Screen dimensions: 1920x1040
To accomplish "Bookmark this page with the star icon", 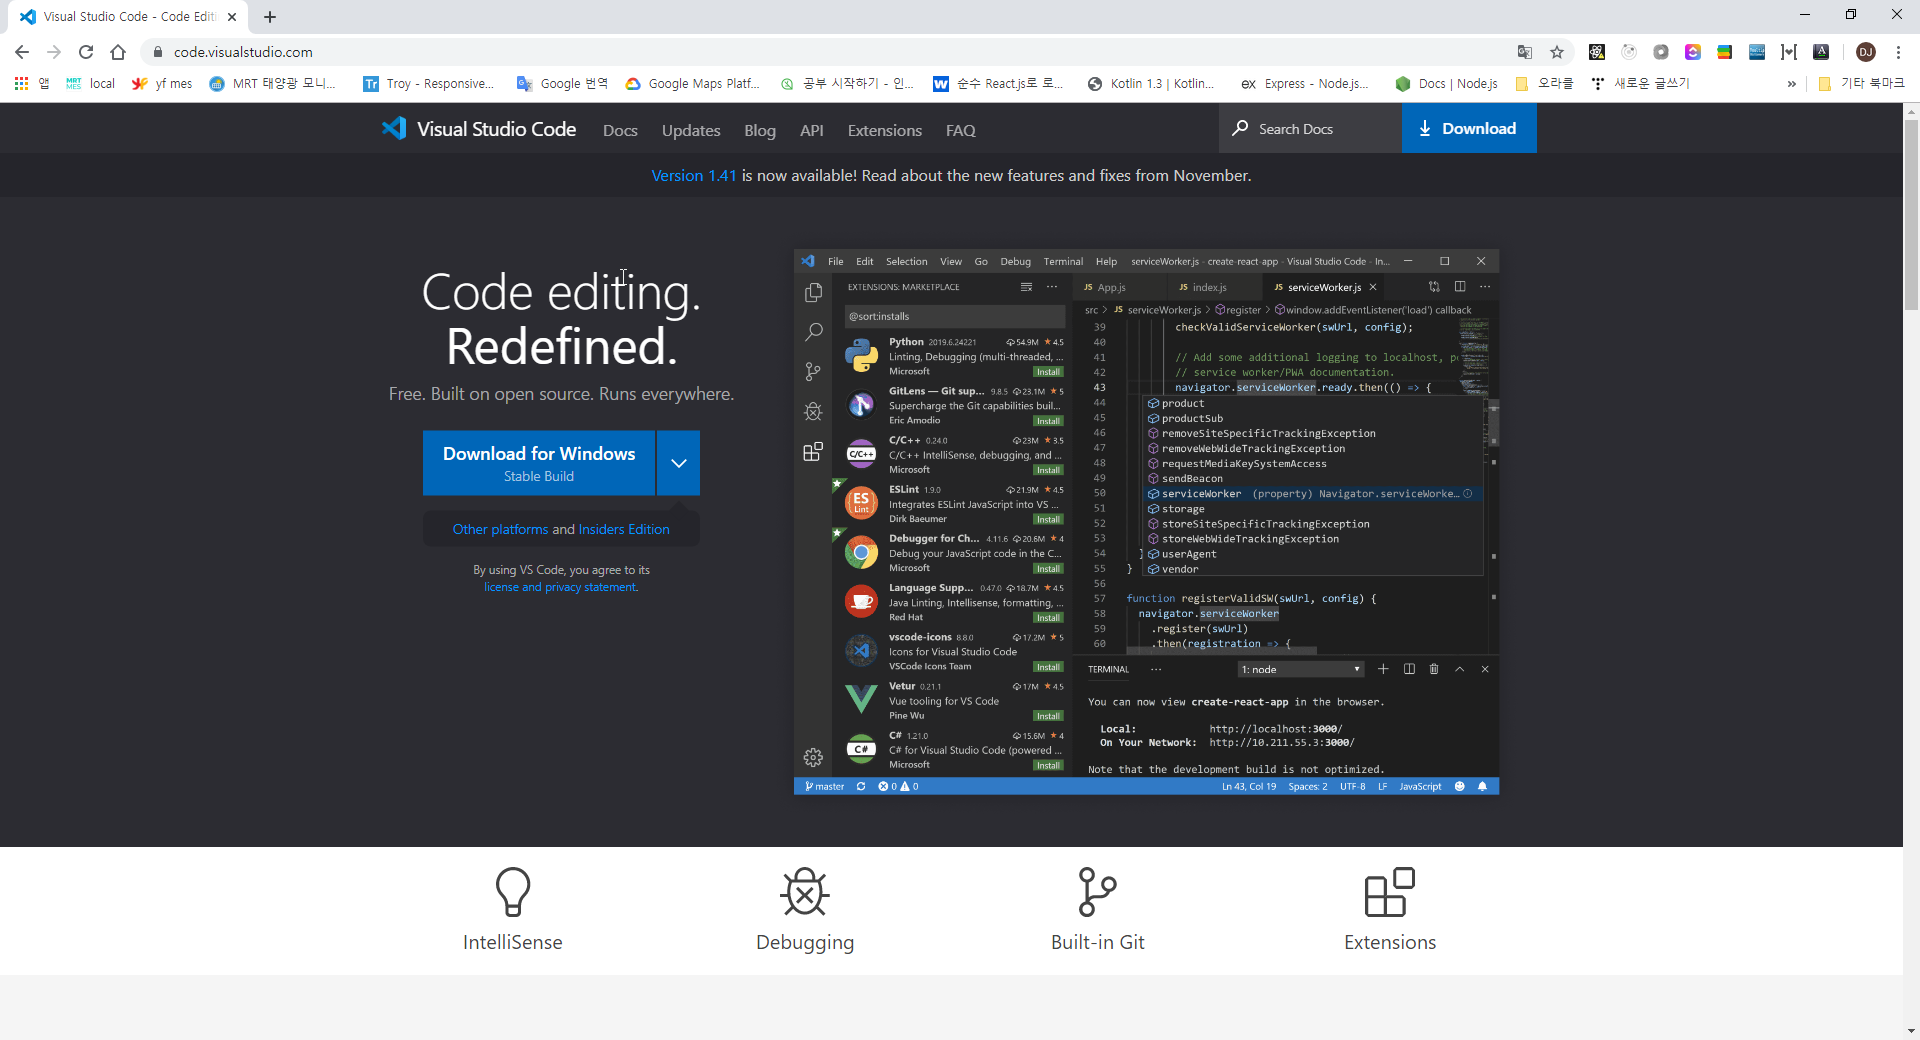I will click(x=1557, y=52).
